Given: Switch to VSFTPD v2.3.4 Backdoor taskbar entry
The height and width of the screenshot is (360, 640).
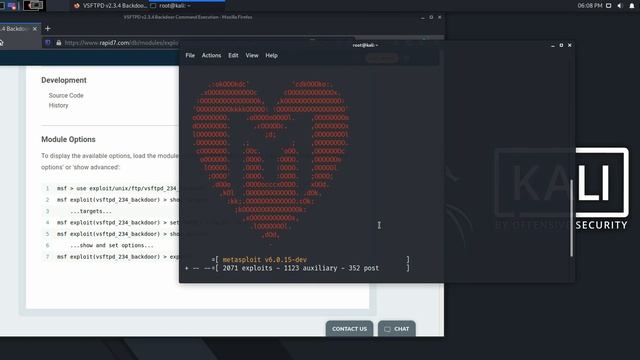Looking at the screenshot, I should coord(110,6).
